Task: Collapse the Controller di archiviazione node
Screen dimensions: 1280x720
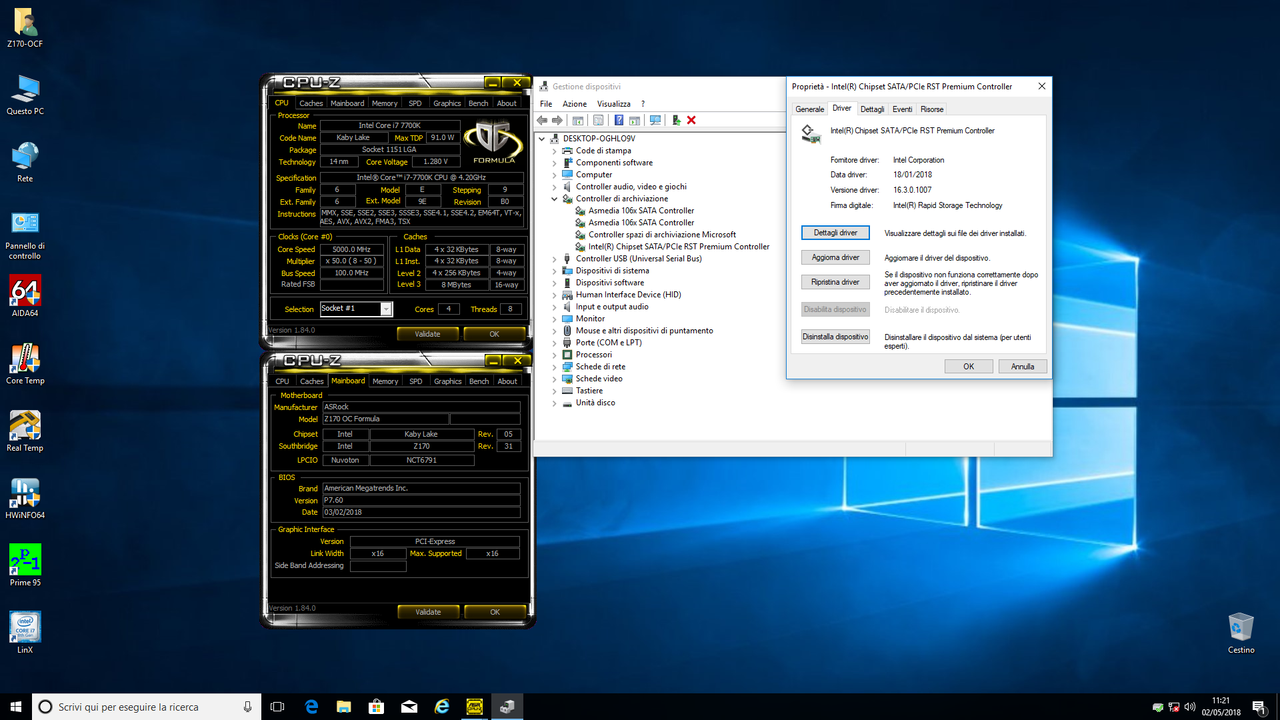Action: point(556,199)
